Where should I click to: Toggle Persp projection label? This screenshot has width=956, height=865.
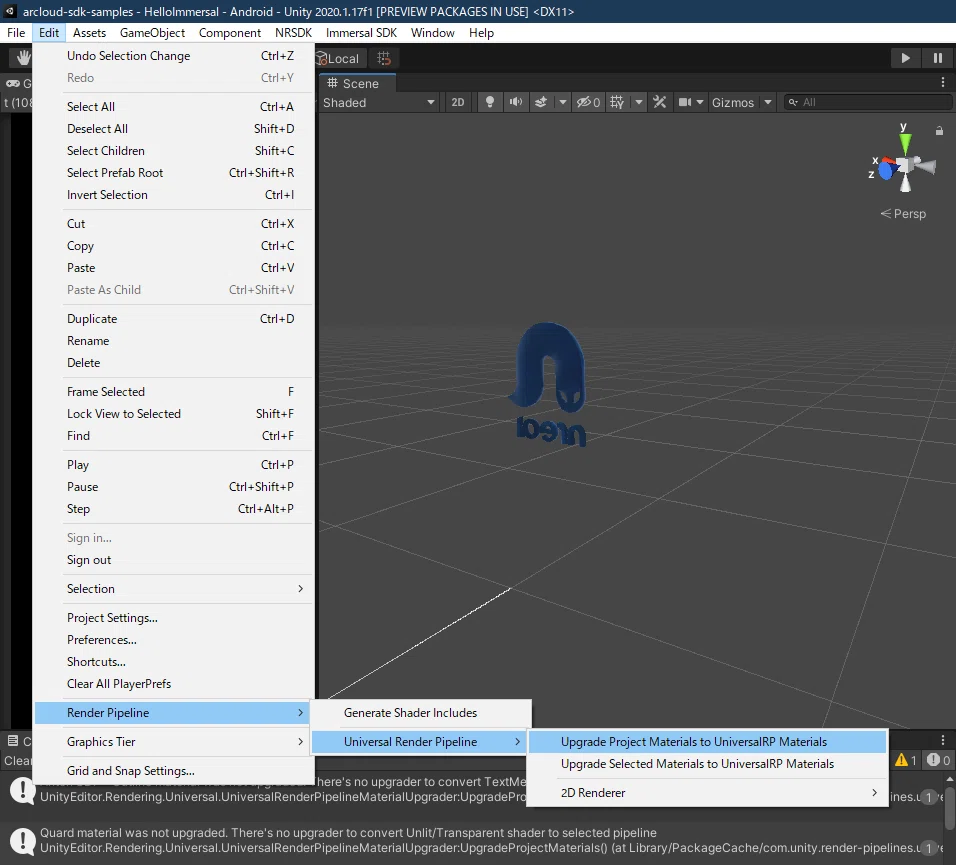903,213
